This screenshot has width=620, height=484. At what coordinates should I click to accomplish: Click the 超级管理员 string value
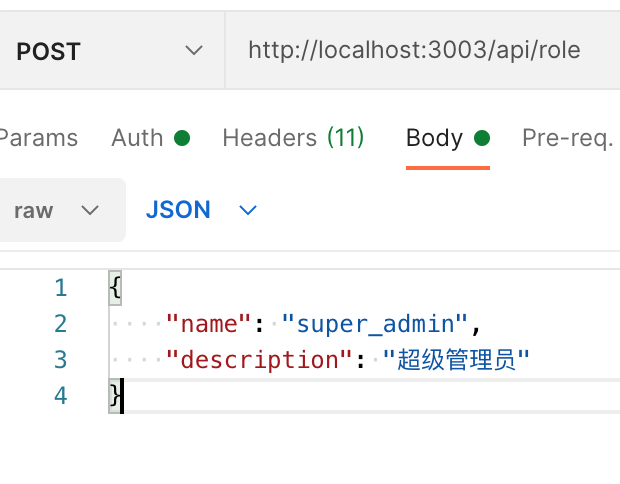click(x=456, y=359)
